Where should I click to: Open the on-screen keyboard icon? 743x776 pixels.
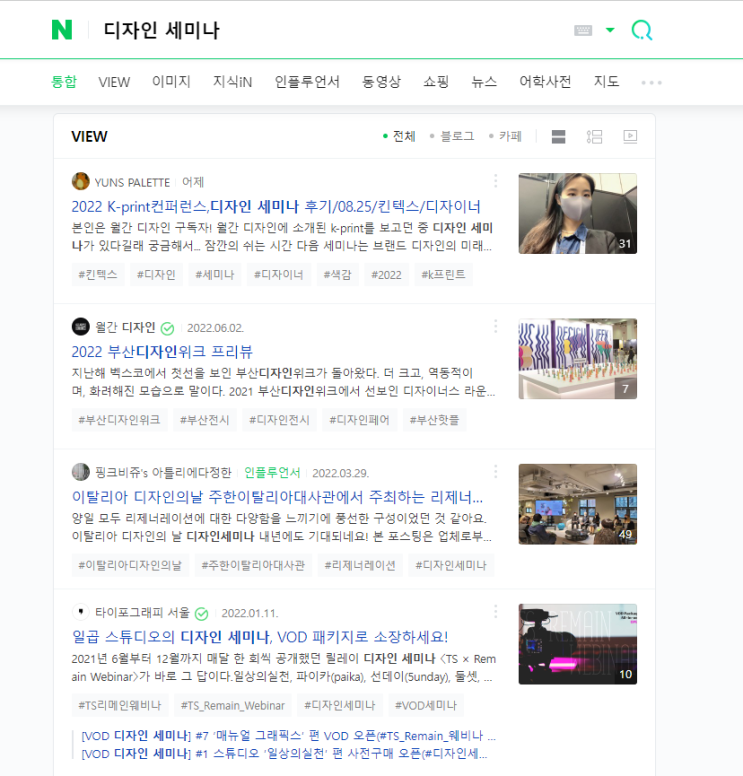pyautogui.click(x=583, y=30)
